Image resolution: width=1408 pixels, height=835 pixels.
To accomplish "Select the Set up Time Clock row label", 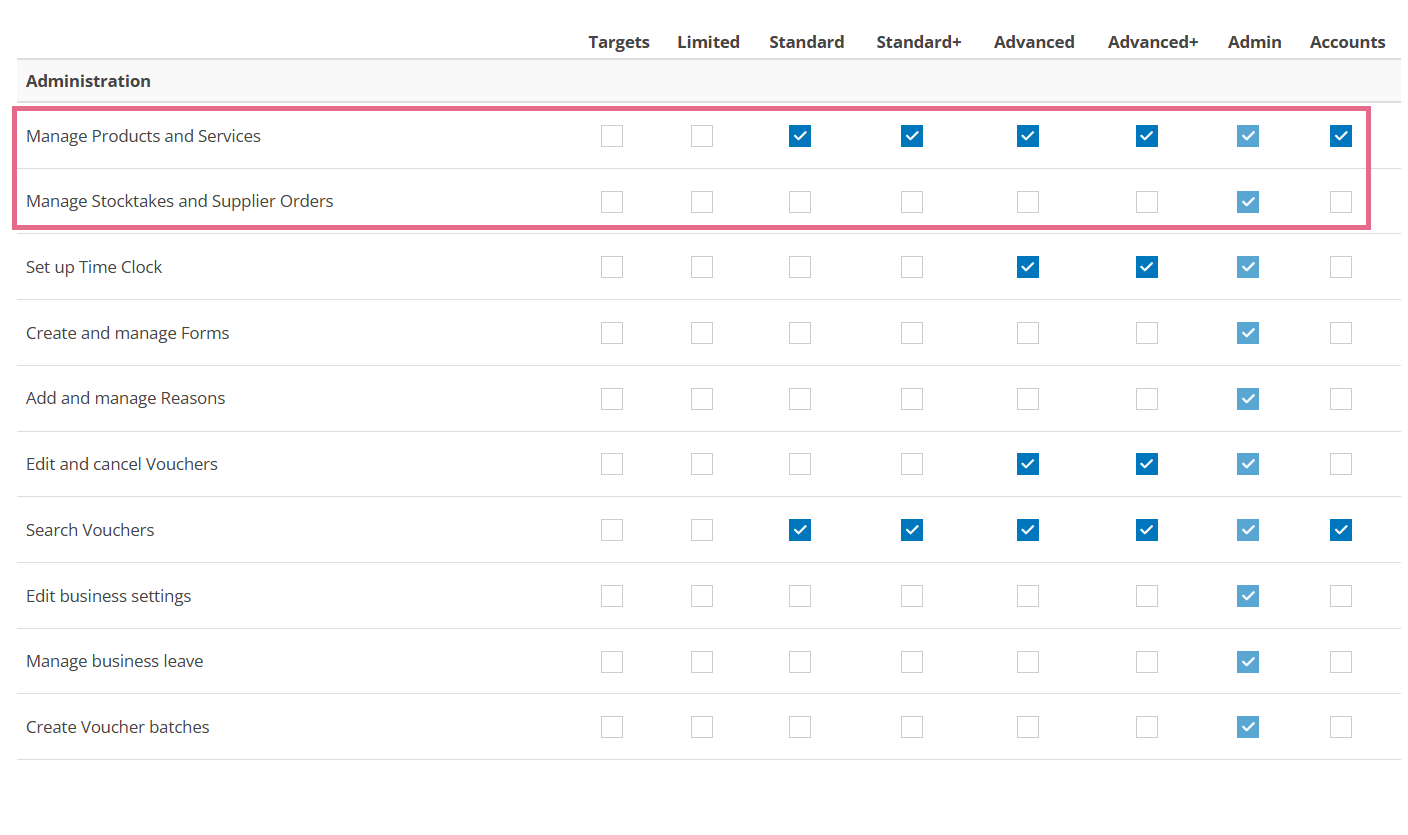I will 93,267.
